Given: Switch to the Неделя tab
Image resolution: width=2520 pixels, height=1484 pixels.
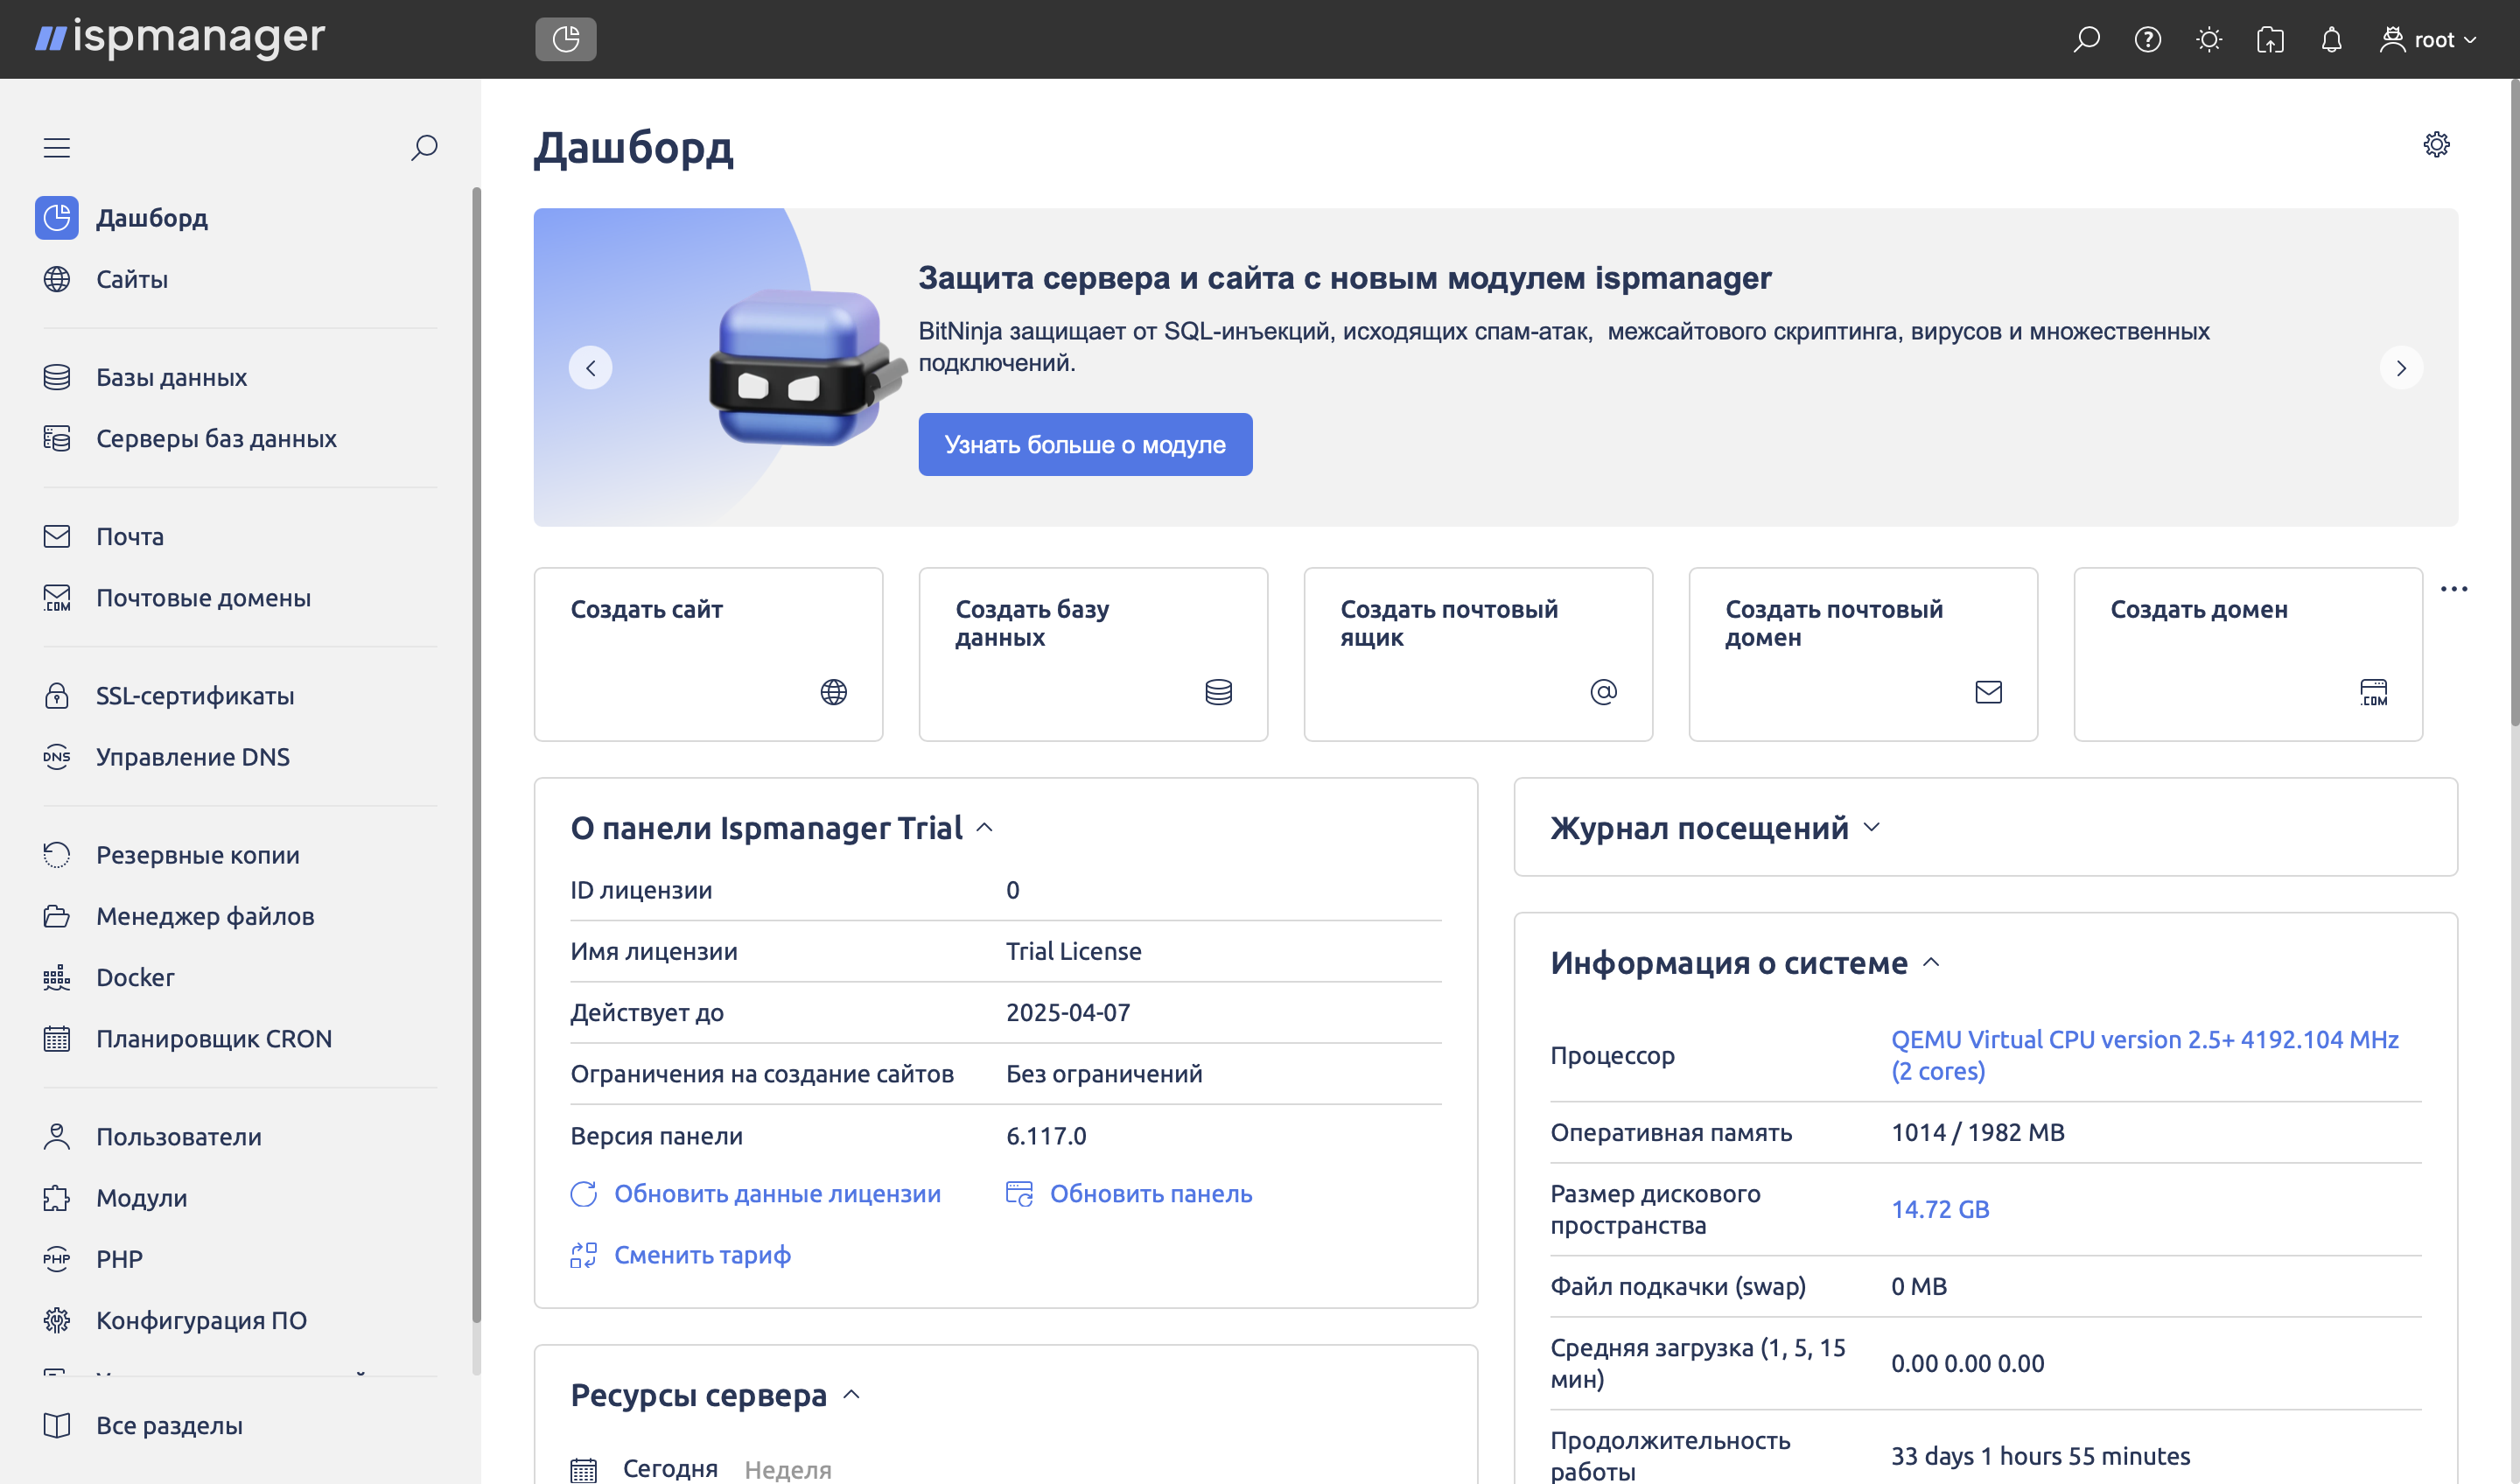Looking at the screenshot, I should [x=787, y=1468].
